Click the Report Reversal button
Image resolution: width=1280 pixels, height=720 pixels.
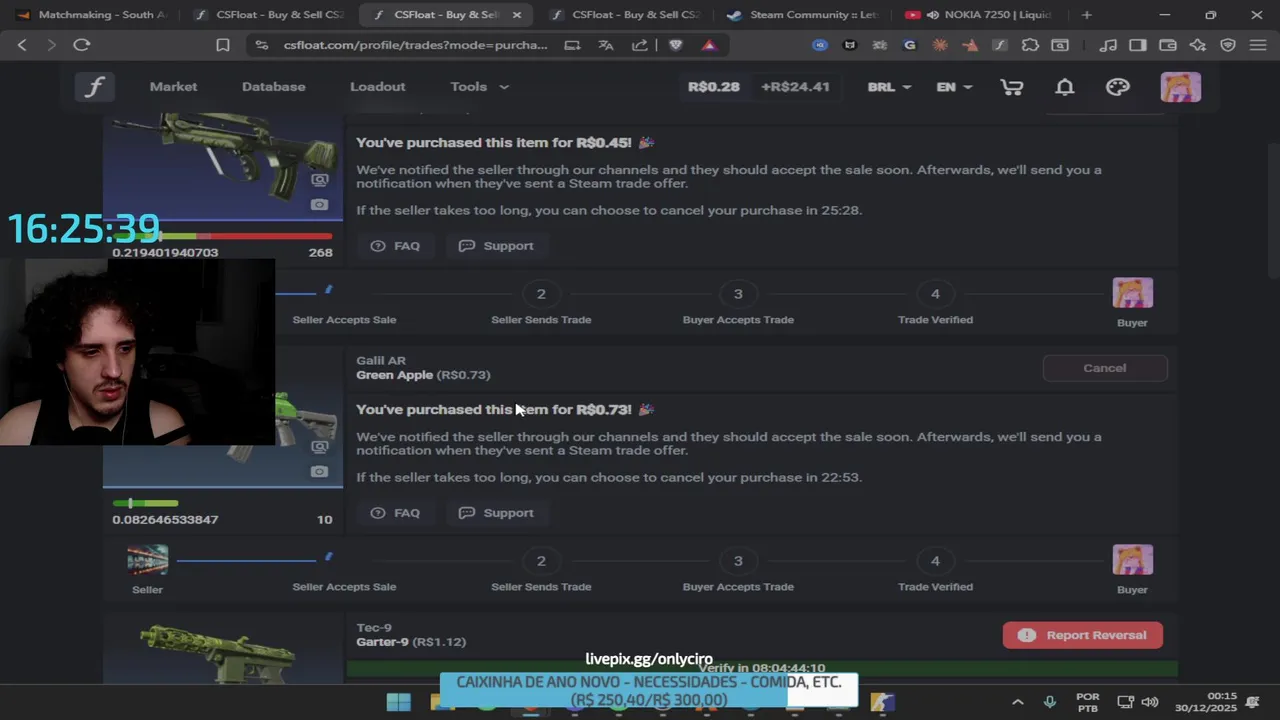pos(1083,635)
